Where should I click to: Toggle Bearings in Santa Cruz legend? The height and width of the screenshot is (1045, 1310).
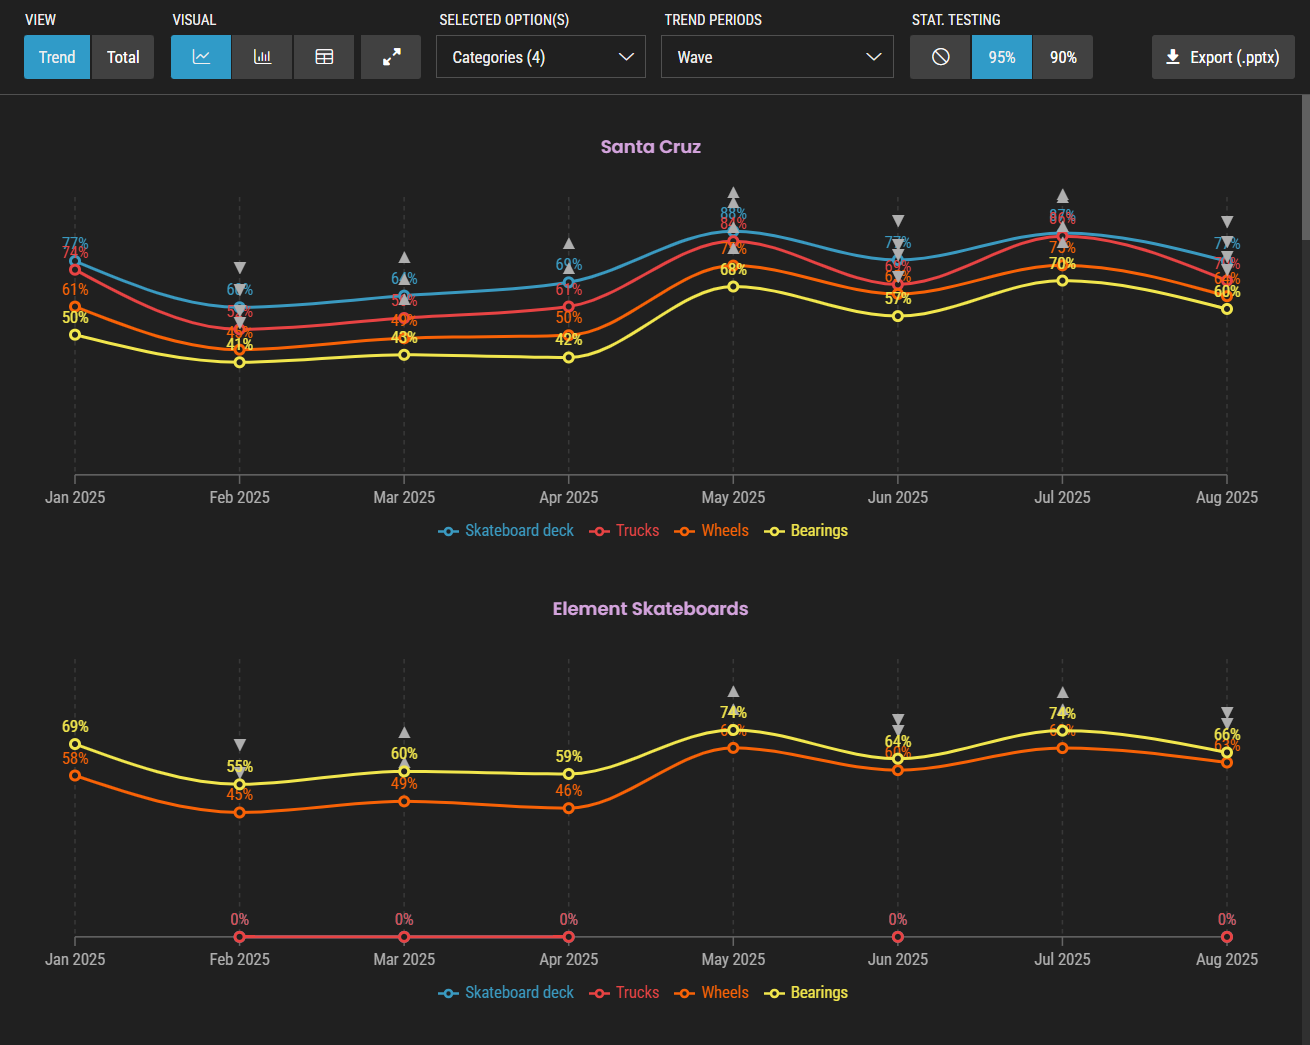[x=806, y=531]
